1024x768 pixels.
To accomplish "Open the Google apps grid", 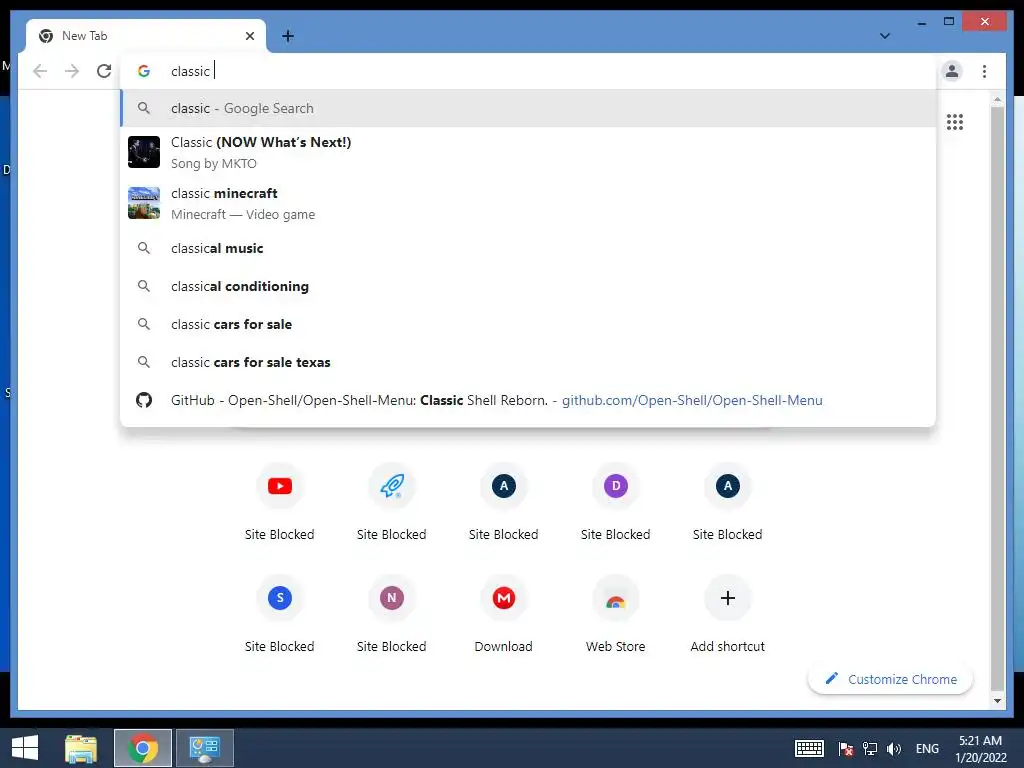I will 955,121.
